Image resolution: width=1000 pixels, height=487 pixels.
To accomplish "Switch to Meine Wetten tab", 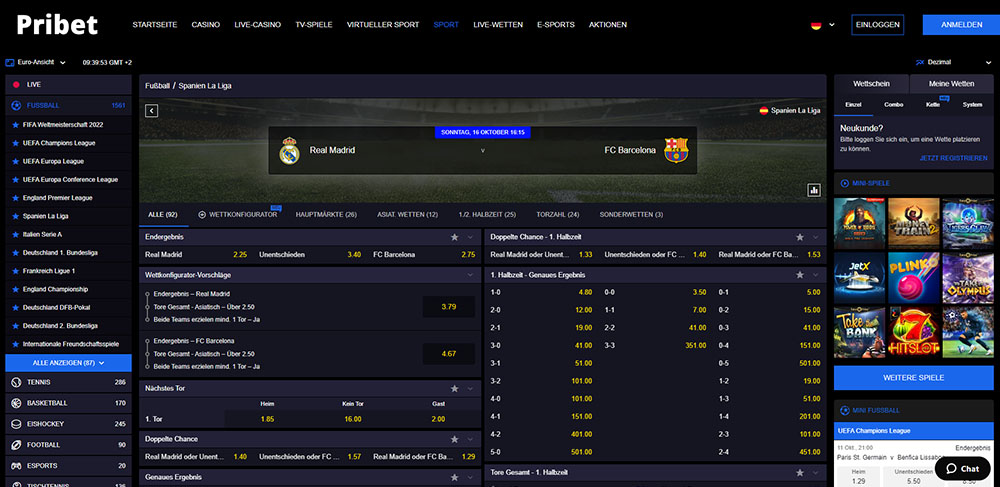I will [951, 84].
